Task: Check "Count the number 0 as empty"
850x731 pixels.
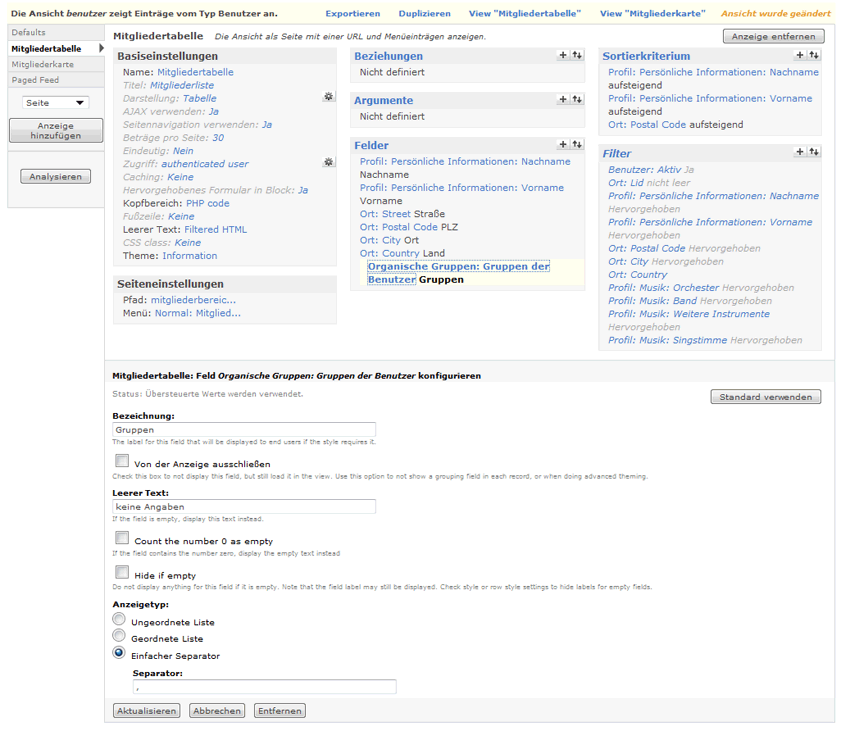Action: [x=122, y=538]
